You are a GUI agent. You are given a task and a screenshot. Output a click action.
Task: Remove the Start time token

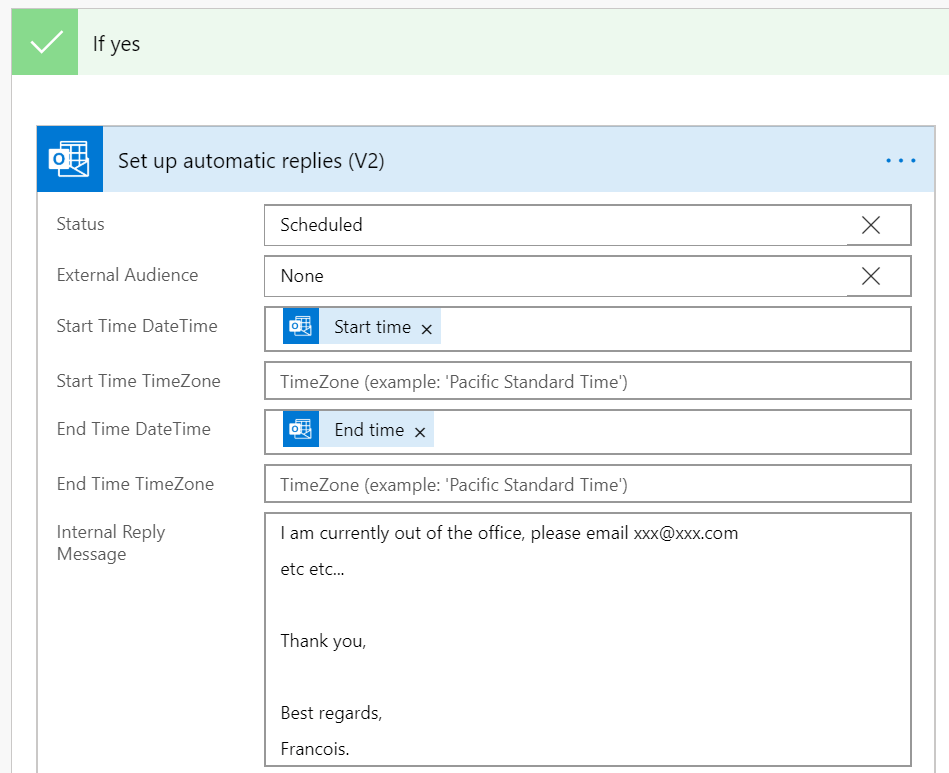point(426,329)
